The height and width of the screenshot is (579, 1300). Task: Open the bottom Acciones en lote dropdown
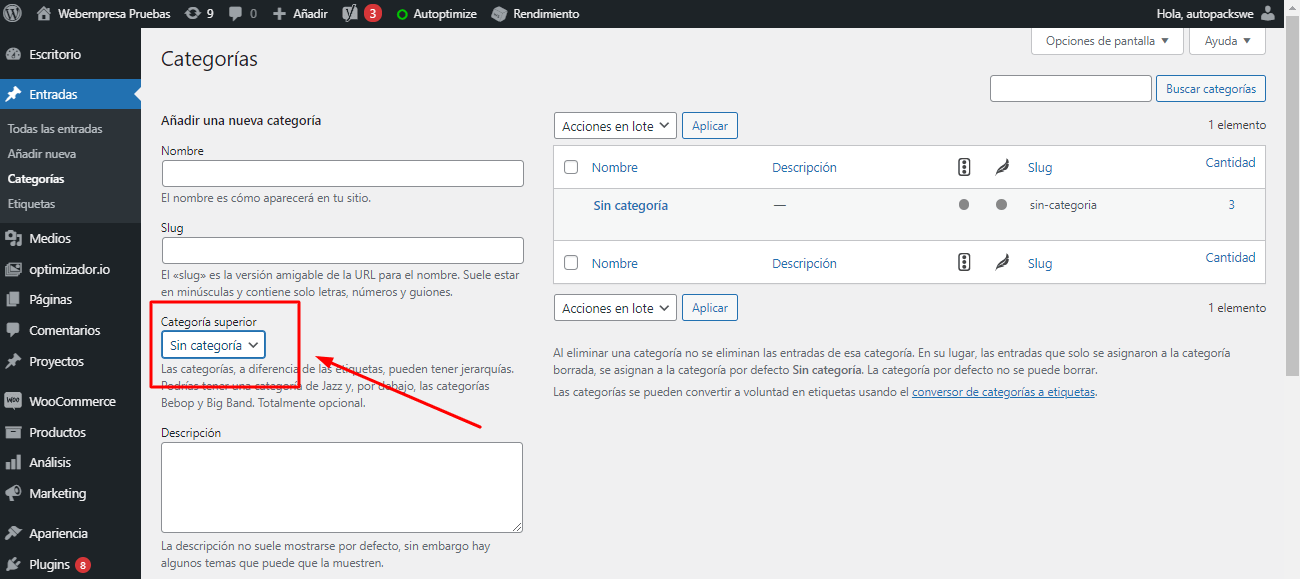tap(615, 308)
